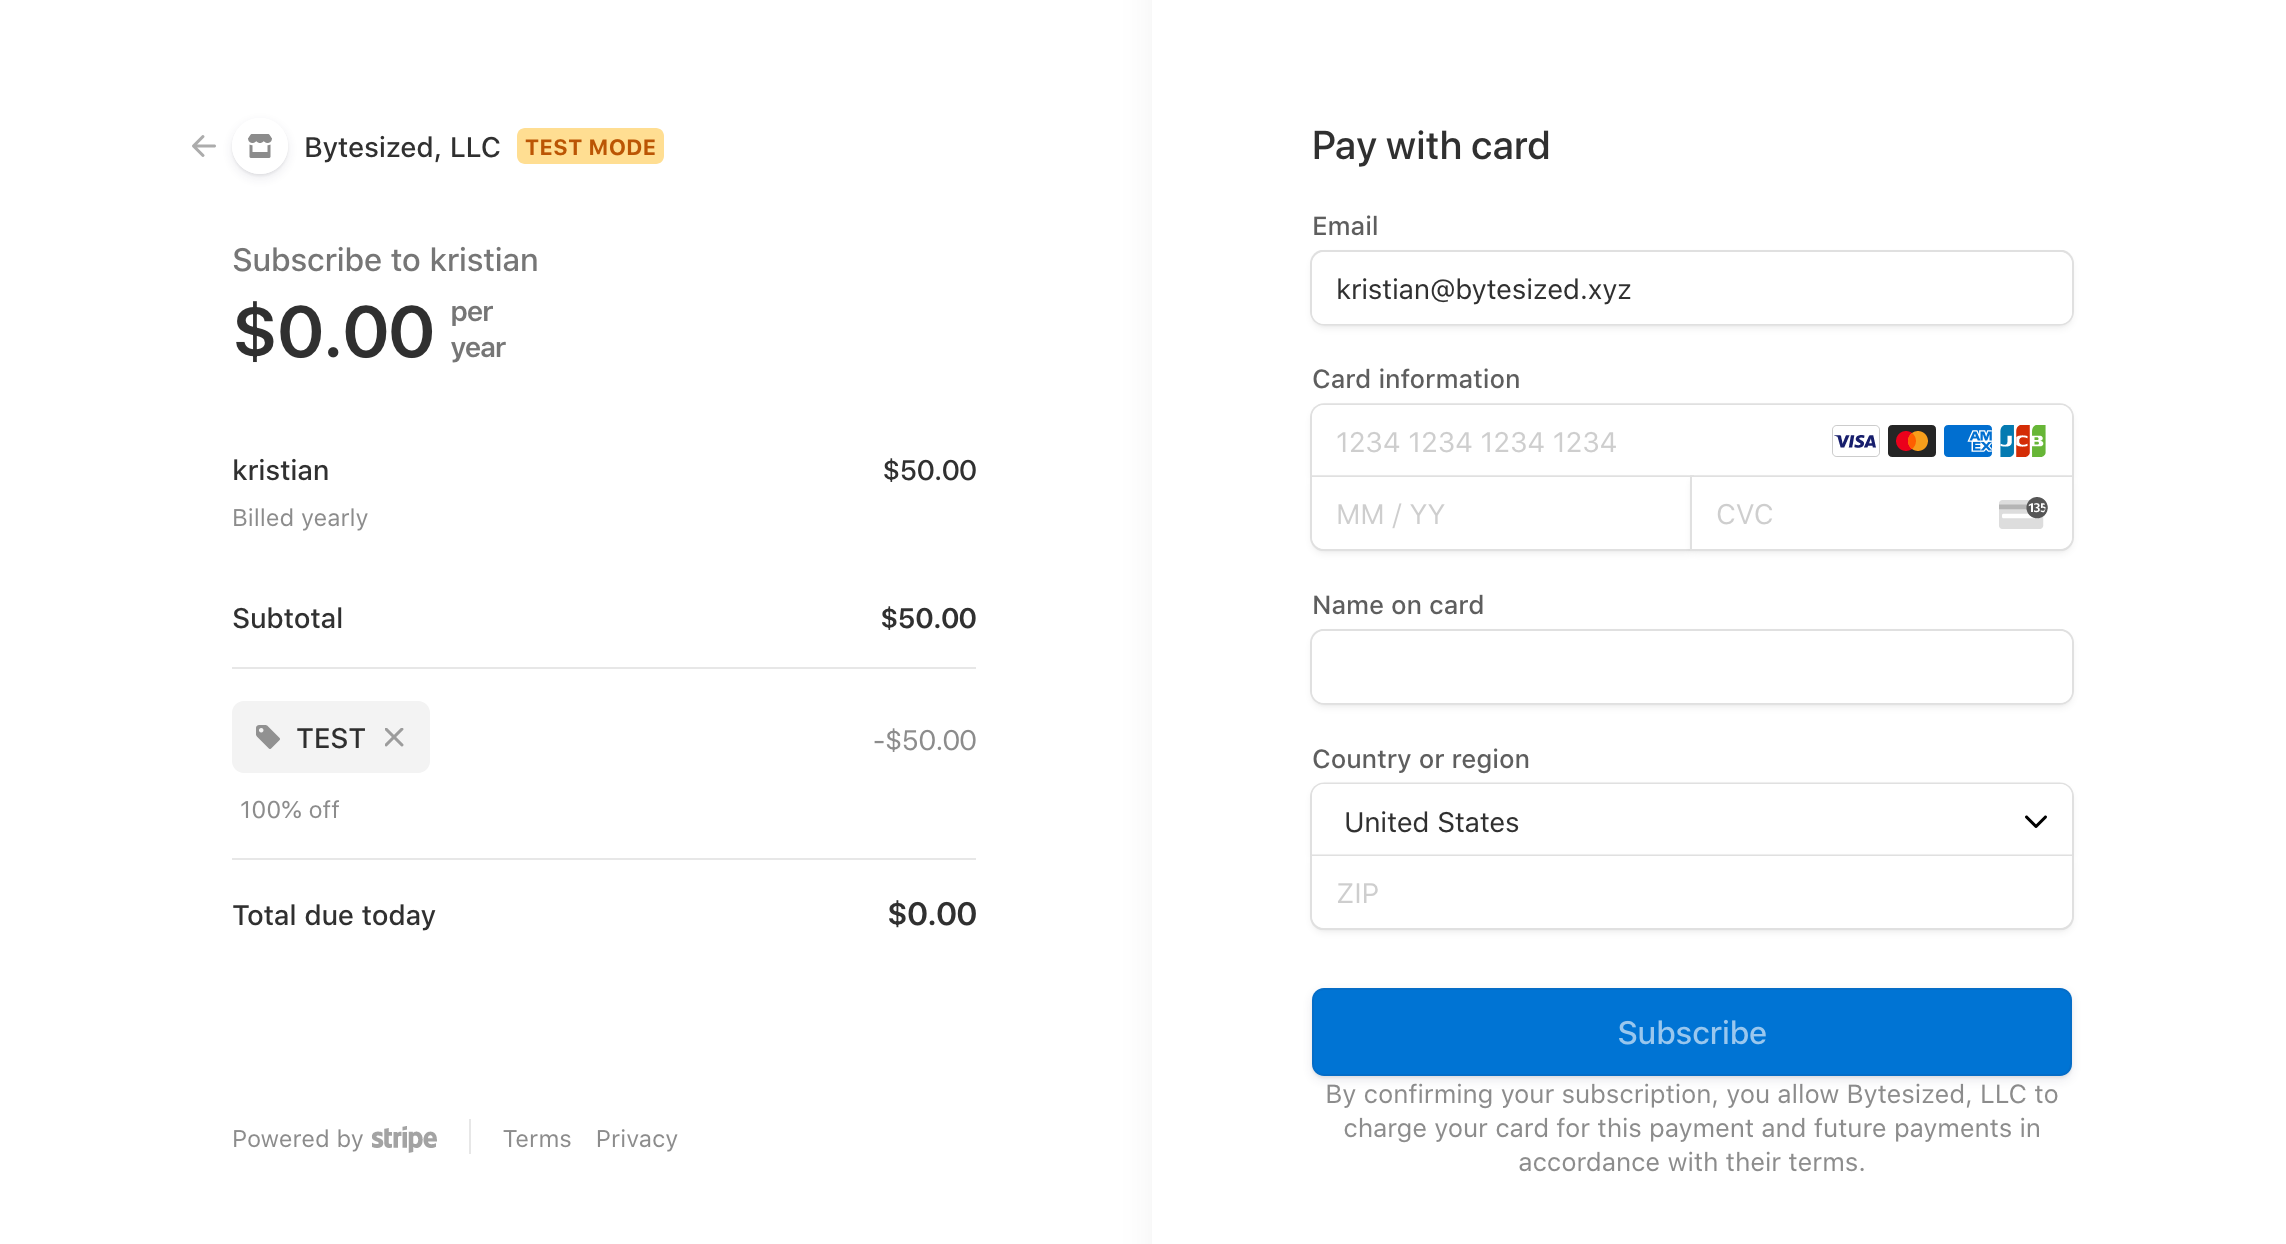Screen dimensions: 2286x1244
Task: Focus the Email input field
Action: (1692, 288)
